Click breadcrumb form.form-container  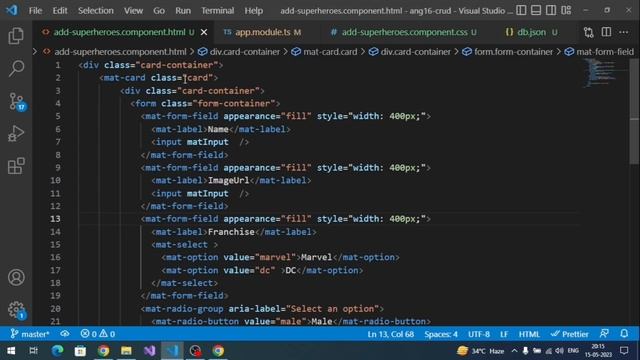[x=513, y=52]
